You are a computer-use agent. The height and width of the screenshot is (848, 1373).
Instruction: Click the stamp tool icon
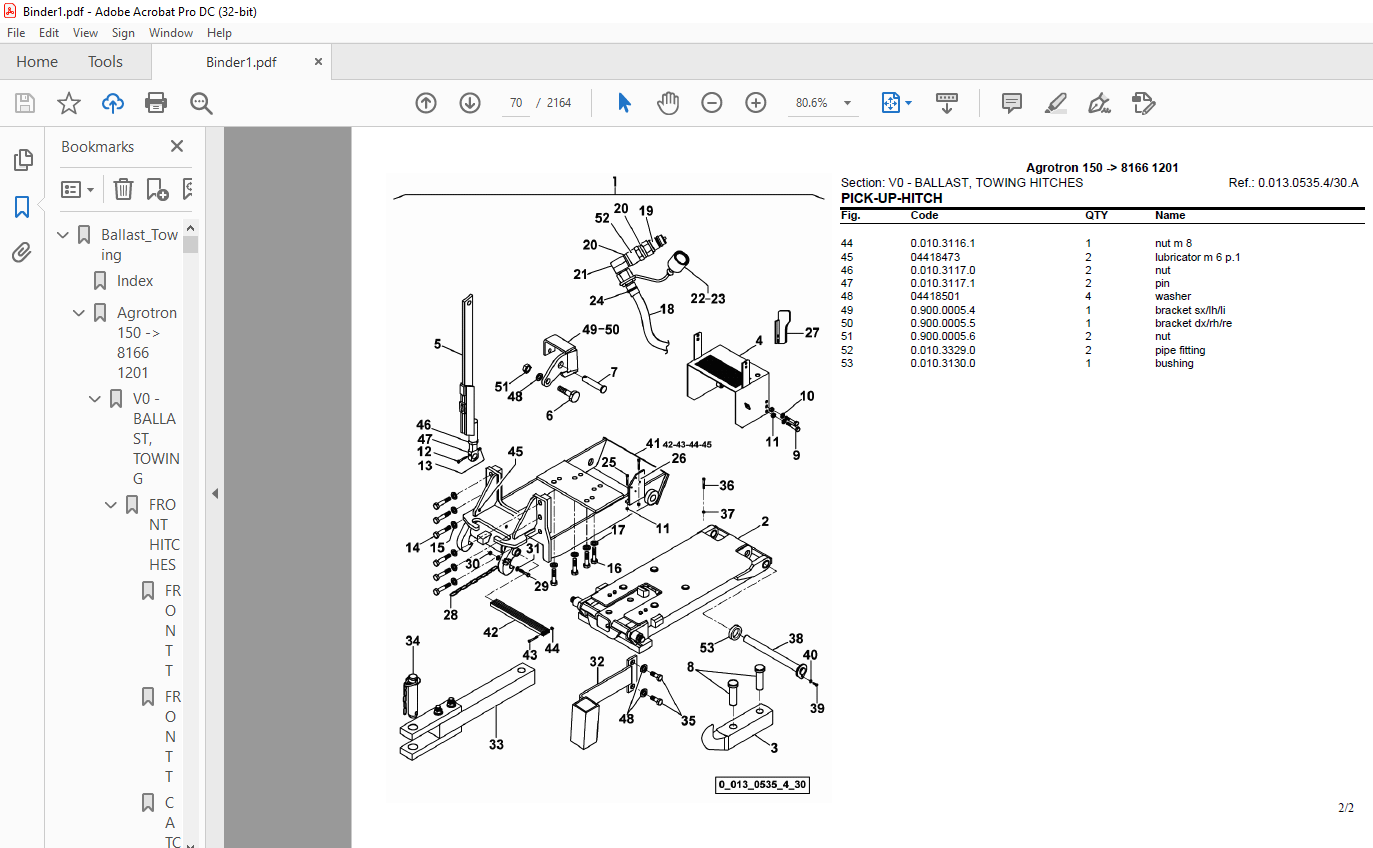click(x=1144, y=103)
